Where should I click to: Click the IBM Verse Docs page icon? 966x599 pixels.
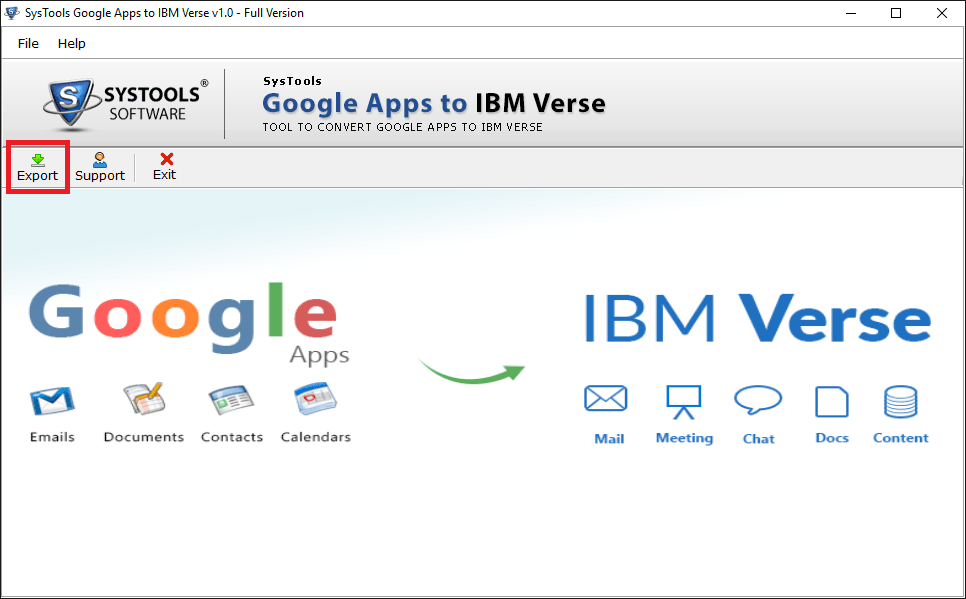pyautogui.click(x=832, y=402)
